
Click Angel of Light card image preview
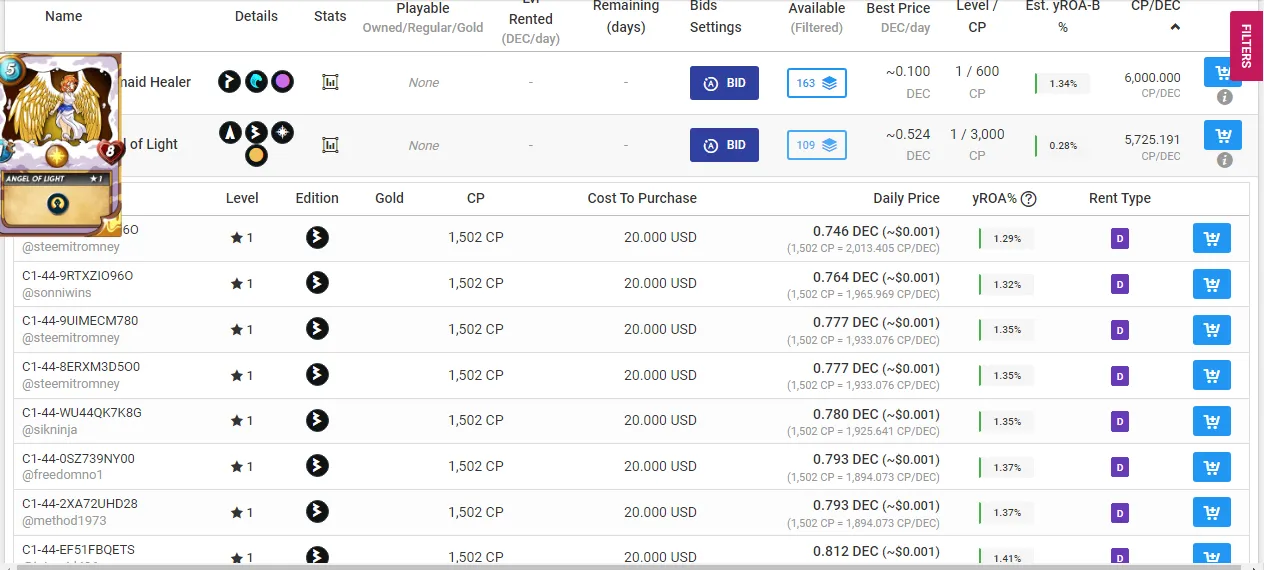62,145
